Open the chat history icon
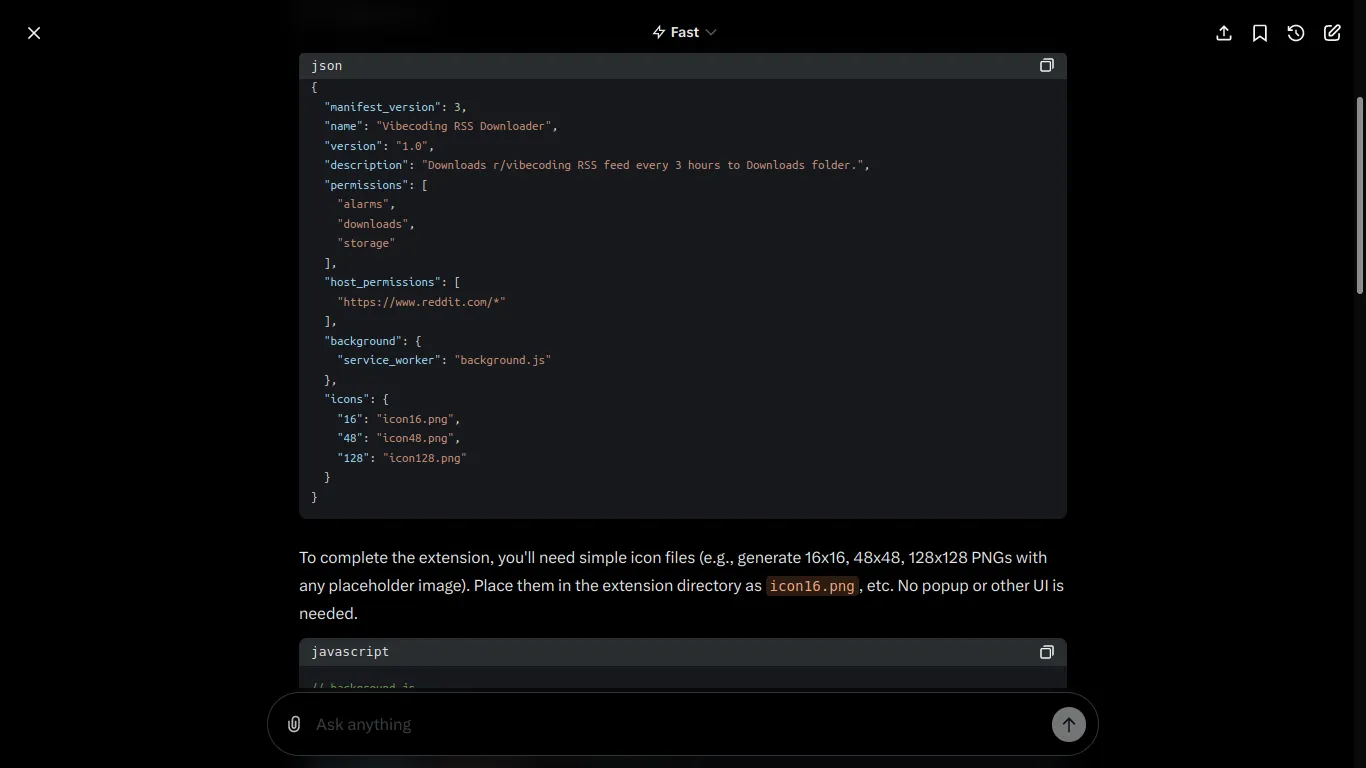The width and height of the screenshot is (1366, 768). (1296, 33)
